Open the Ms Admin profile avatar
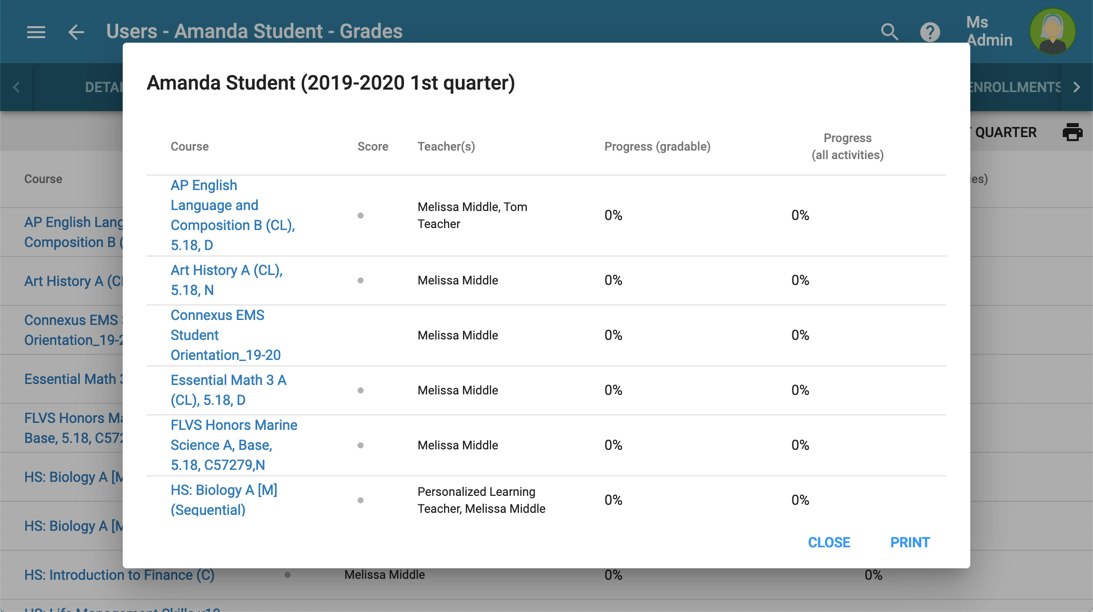The height and width of the screenshot is (612, 1093). pyautogui.click(x=1053, y=31)
